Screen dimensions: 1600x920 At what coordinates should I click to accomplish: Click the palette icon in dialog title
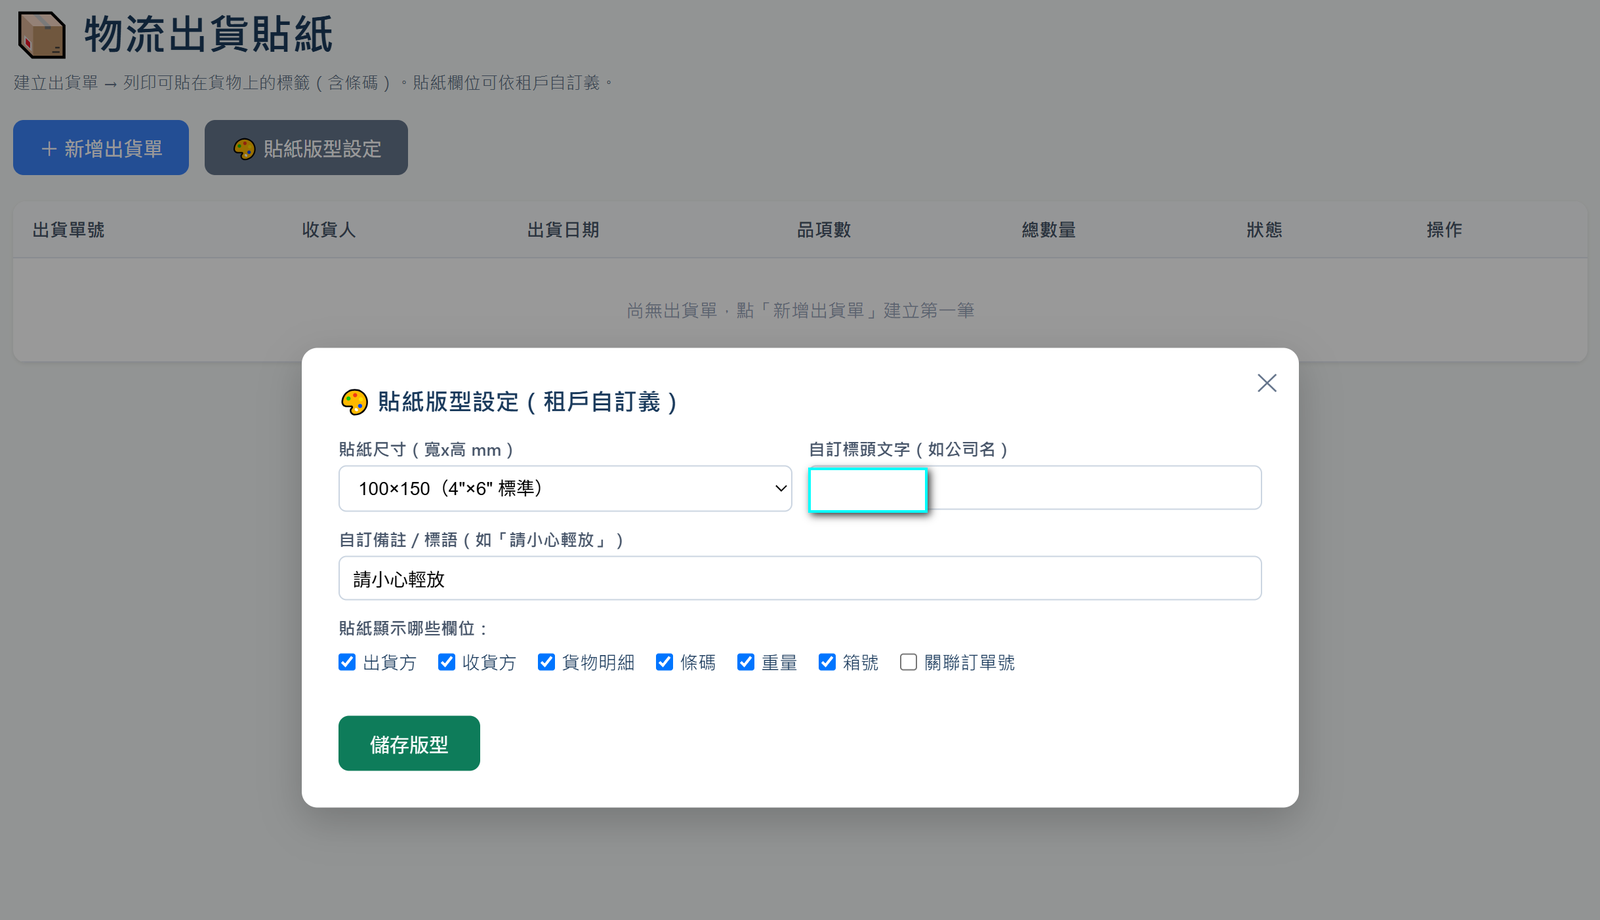pyautogui.click(x=354, y=402)
